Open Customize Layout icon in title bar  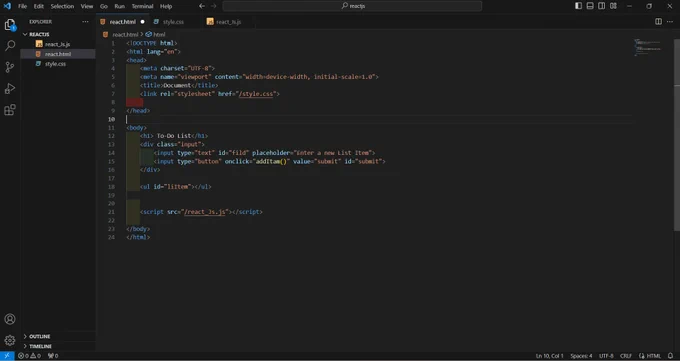tap(613, 6)
